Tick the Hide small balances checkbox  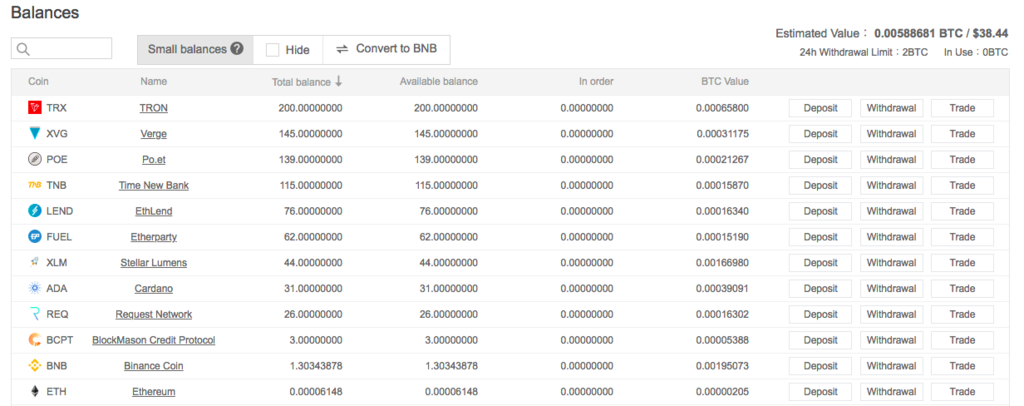272,50
